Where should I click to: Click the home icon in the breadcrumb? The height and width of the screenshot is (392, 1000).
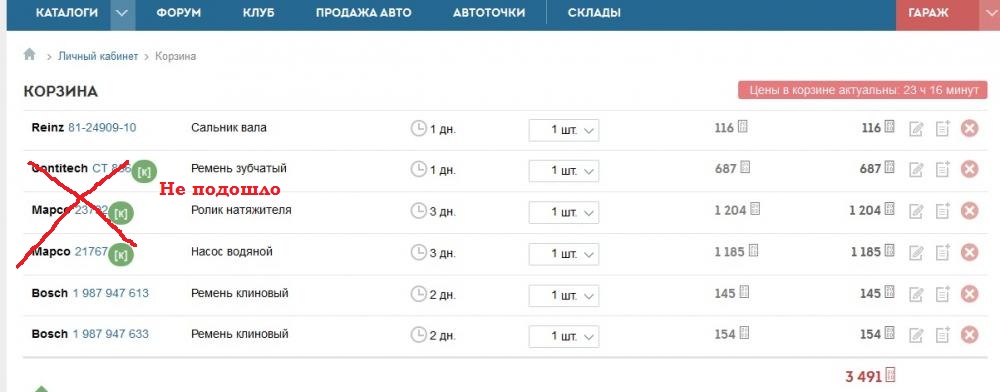(29, 55)
